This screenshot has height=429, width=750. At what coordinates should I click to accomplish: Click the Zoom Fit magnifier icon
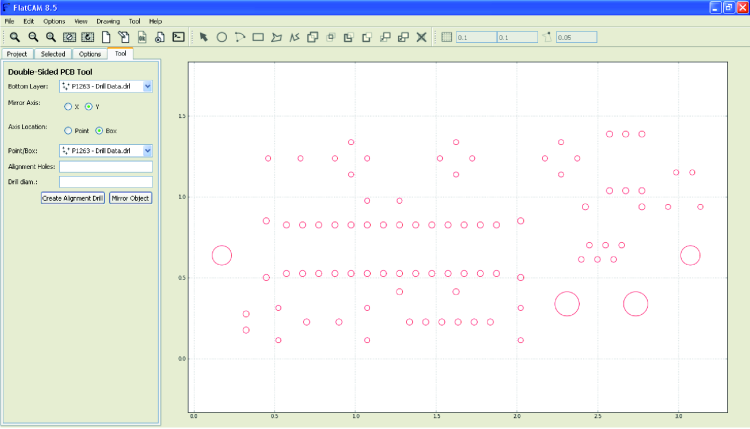pyautogui.click(x=15, y=37)
